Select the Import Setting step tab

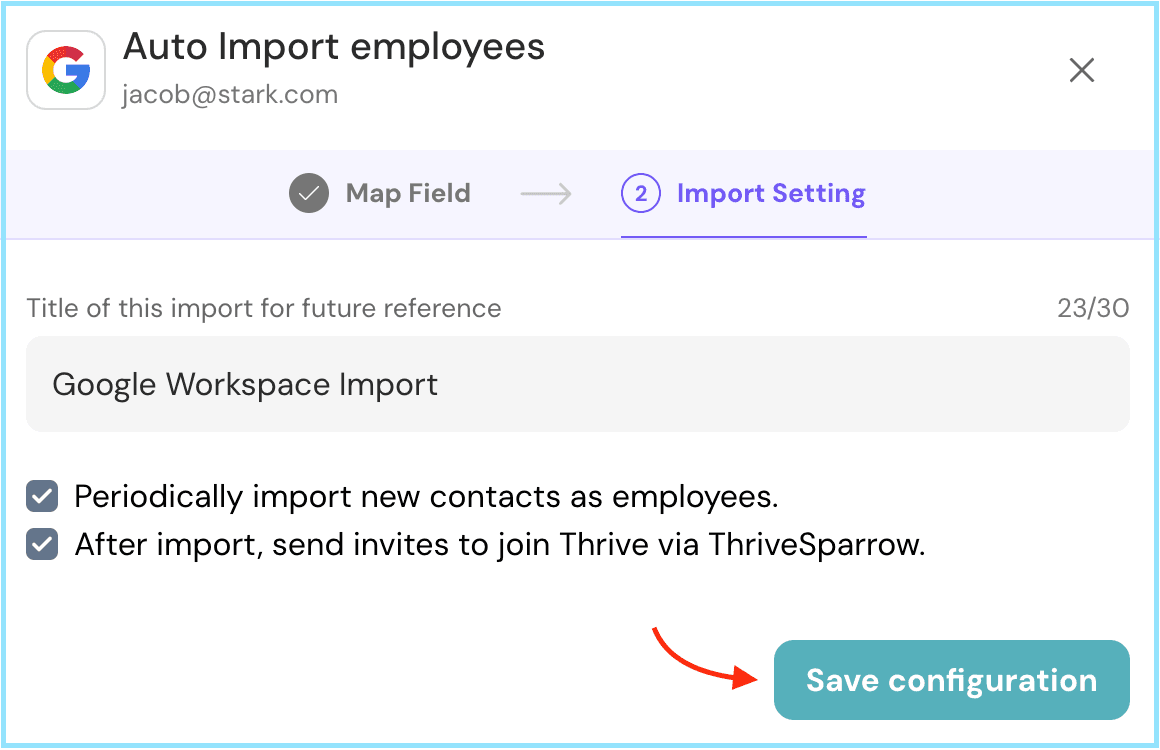[x=770, y=193]
